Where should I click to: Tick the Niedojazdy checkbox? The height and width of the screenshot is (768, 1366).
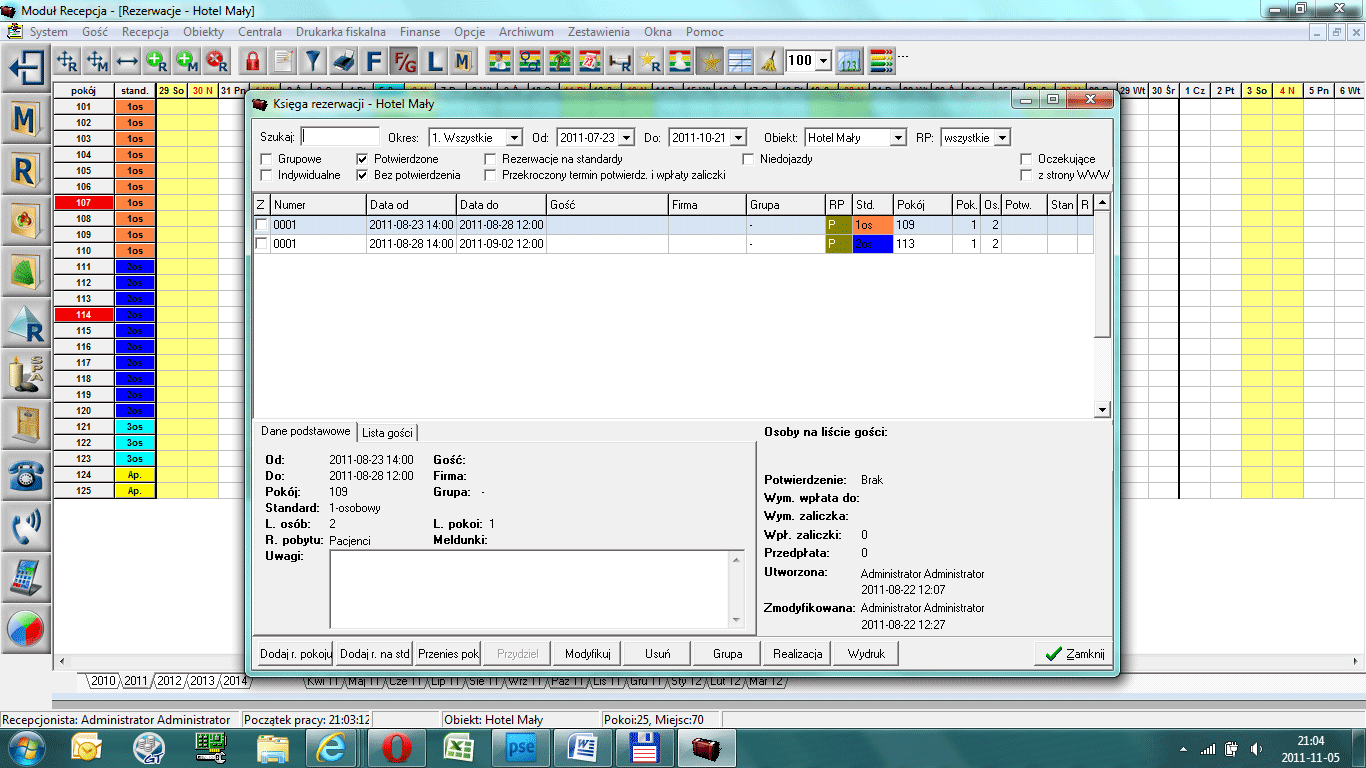[749, 159]
